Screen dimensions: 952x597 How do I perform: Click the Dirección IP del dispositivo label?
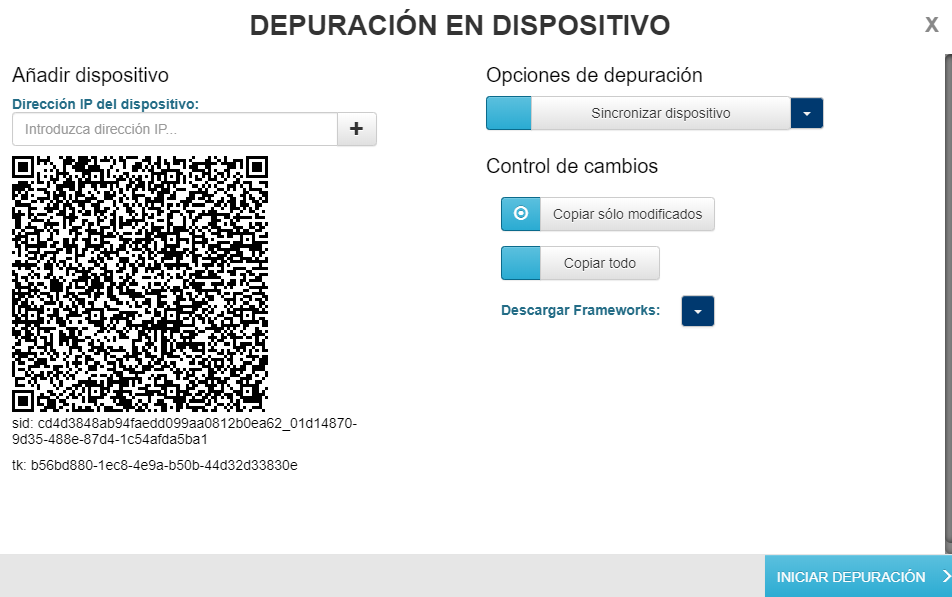pyautogui.click(x=106, y=104)
